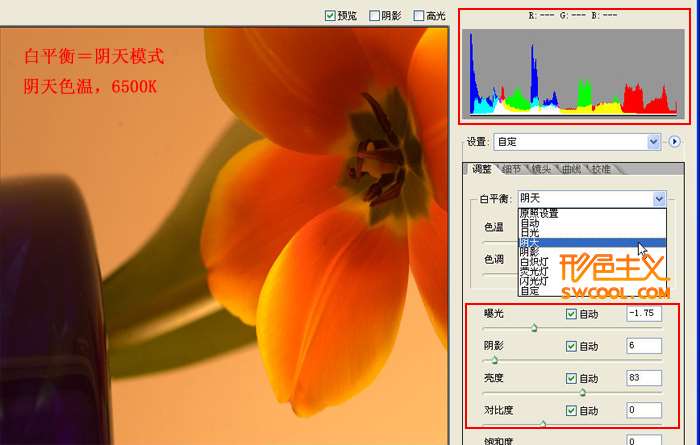
Task: Click the R G B readout text
Action: click(573, 16)
